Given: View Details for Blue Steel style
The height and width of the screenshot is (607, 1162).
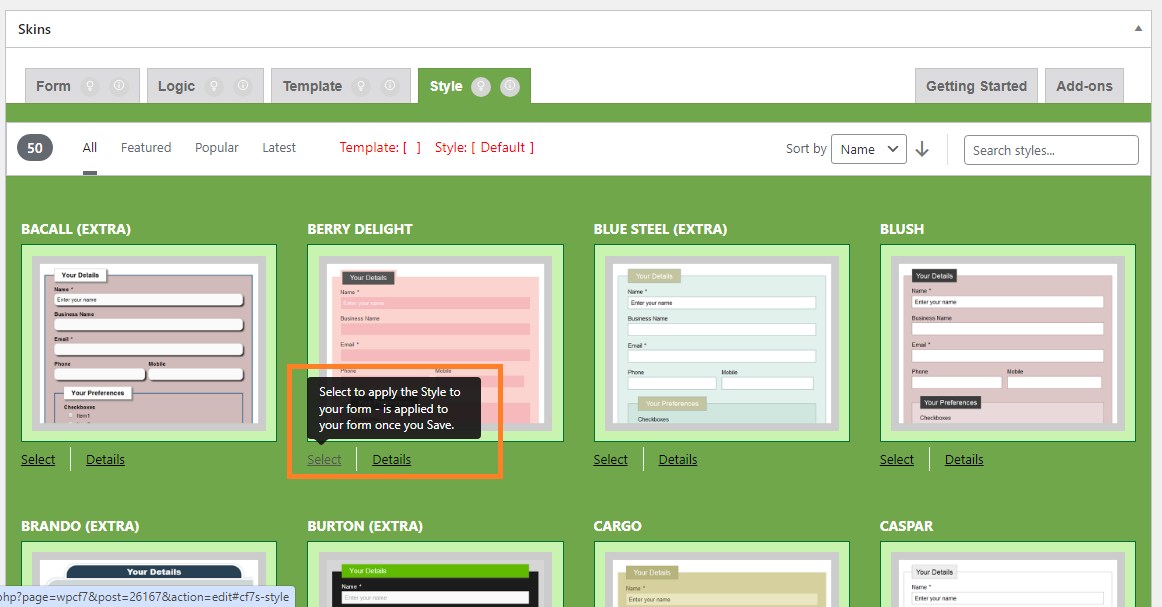Looking at the screenshot, I should pyautogui.click(x=677, y=459).
